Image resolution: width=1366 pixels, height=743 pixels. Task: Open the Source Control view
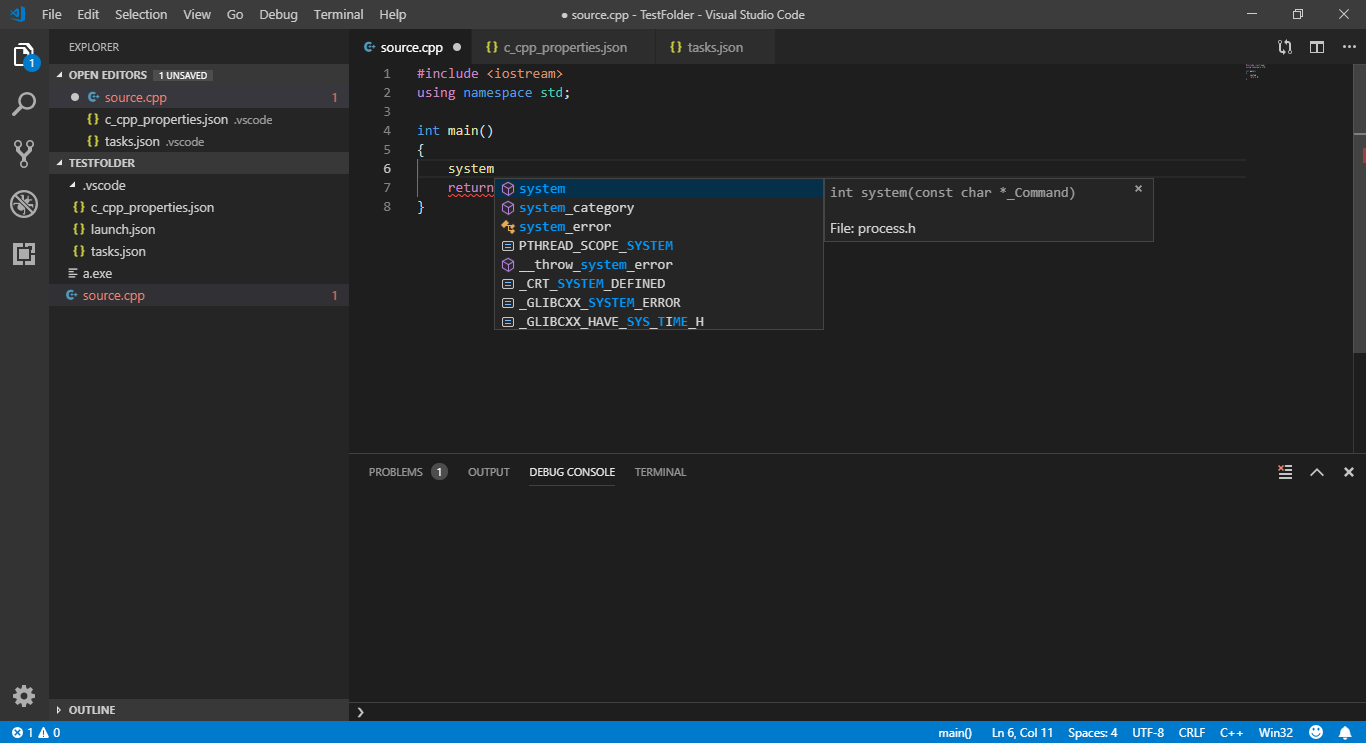click(x=24, y=154)
